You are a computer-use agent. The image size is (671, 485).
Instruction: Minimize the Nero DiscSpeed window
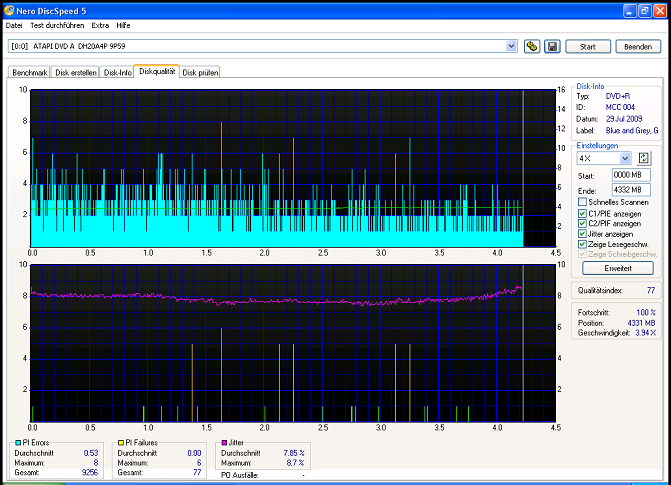(x=629, y=11)
